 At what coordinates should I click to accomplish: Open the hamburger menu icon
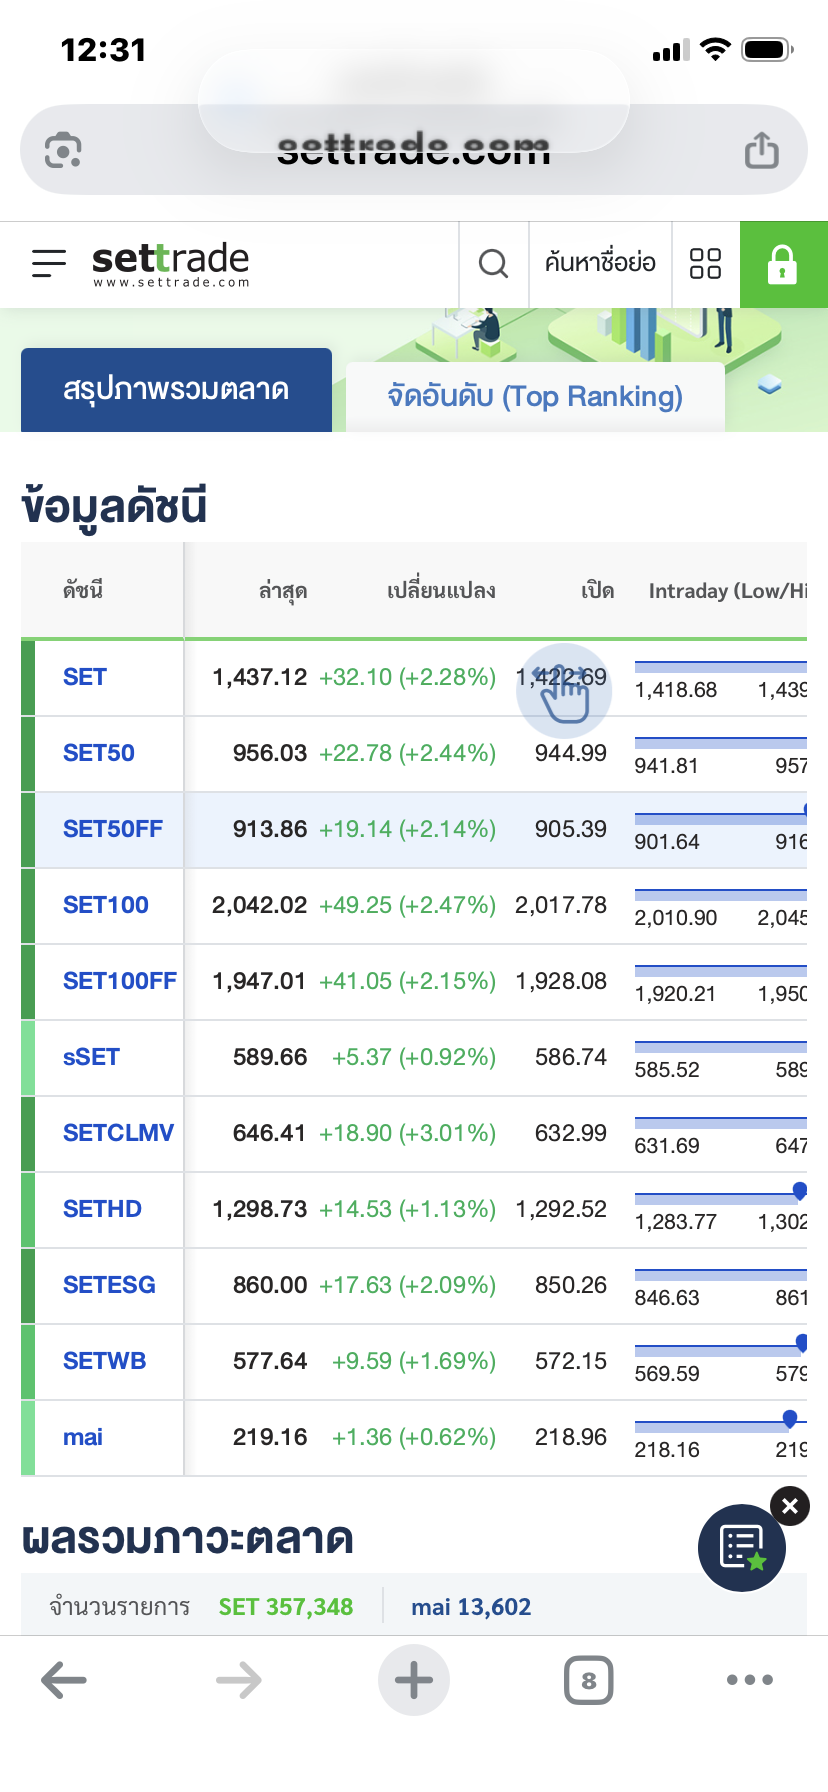(48, 263)
